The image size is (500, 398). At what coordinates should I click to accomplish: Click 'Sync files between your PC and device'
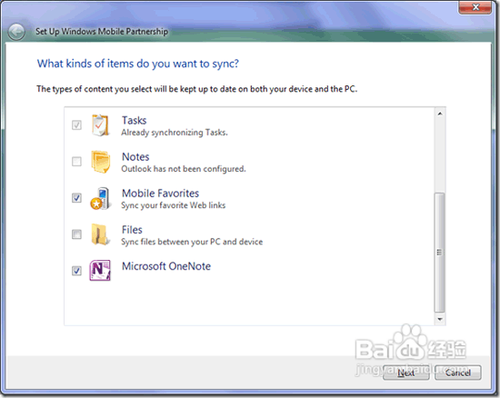tap(192, 242)
